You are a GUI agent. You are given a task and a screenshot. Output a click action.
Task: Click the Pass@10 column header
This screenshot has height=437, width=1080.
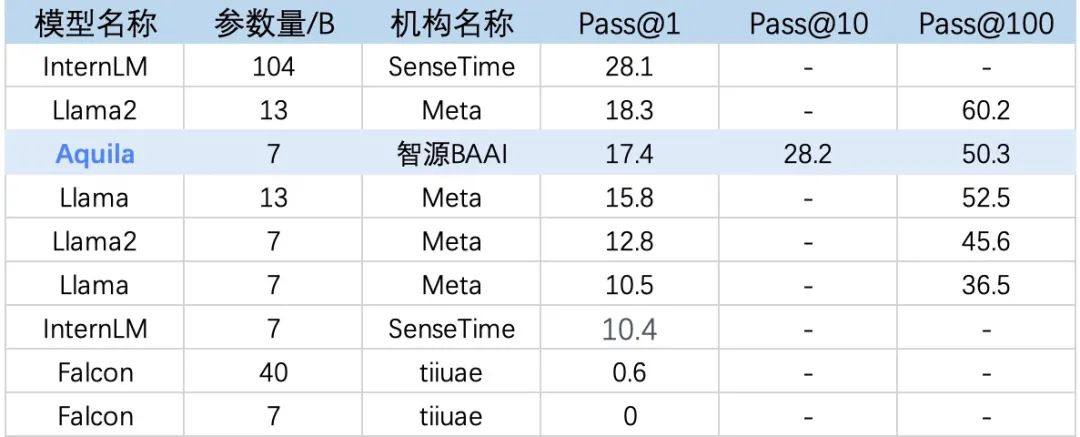[808, 24]
